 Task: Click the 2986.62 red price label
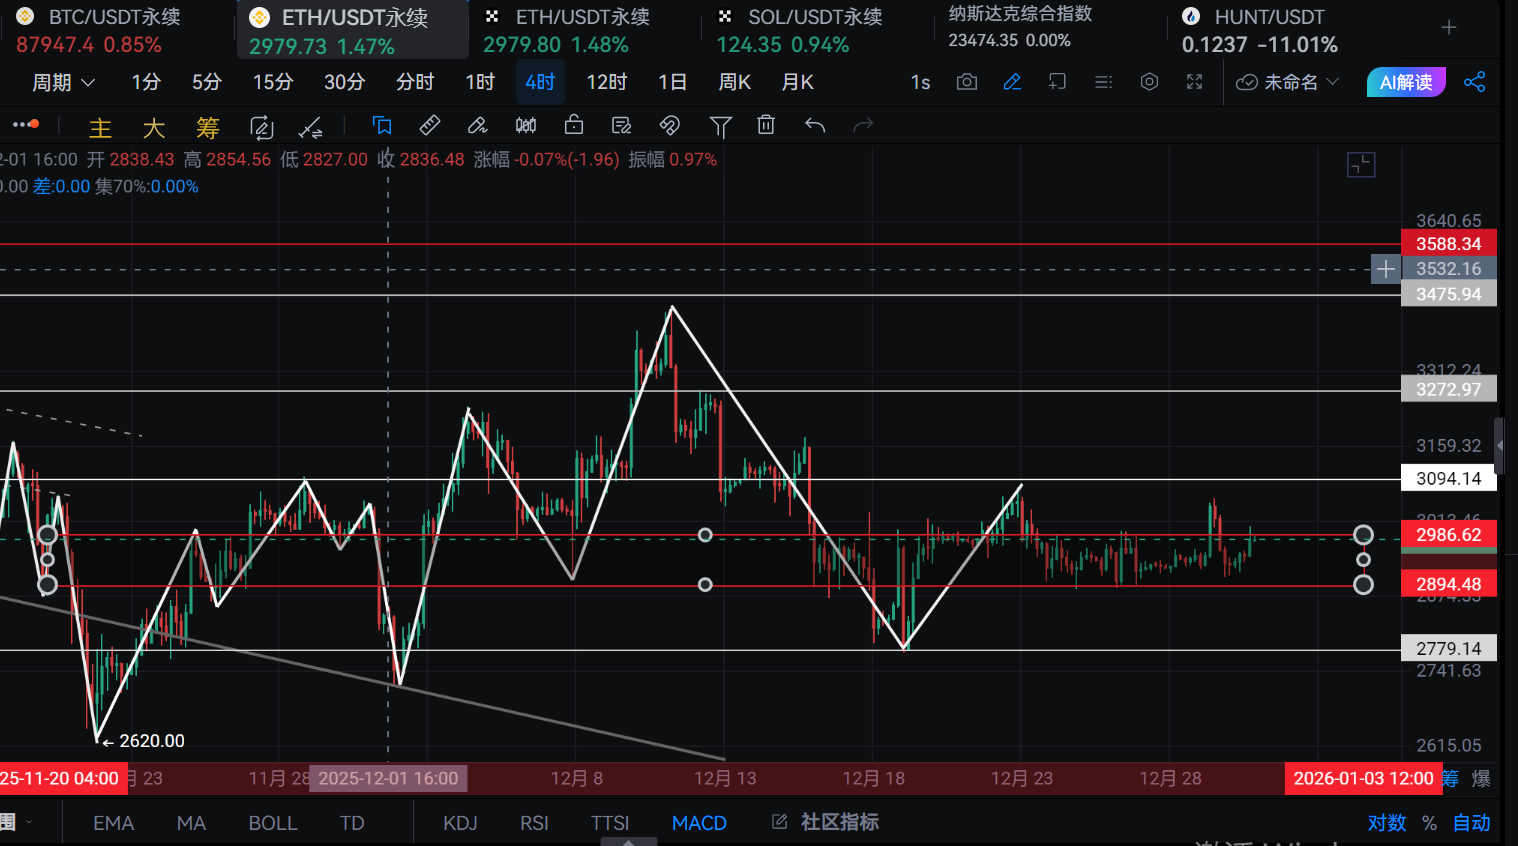pyautogui.click(x=1448, y=535)
